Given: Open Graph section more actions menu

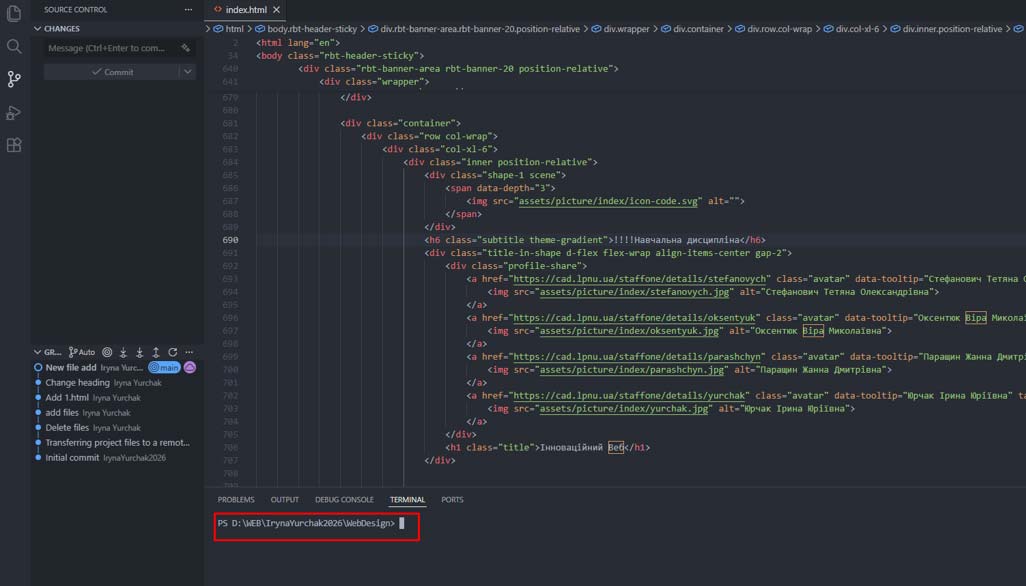Looking at the screenshot, I should click(x=189, y=352).
